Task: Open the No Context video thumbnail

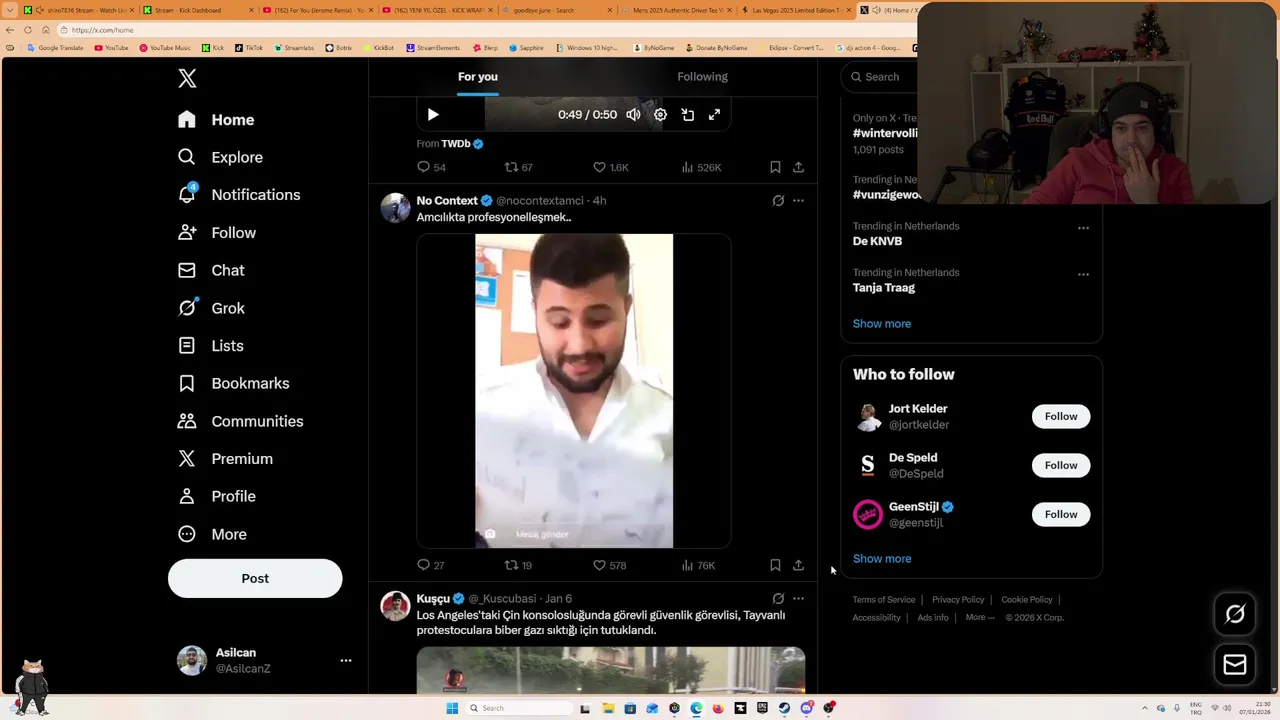Action: click(574, 391)
